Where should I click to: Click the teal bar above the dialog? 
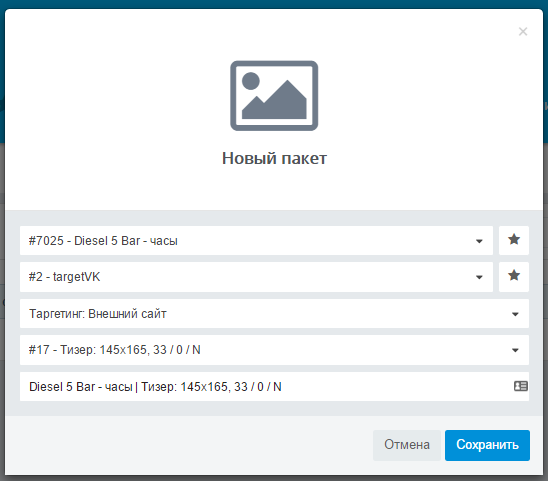(x=274, y=4)
